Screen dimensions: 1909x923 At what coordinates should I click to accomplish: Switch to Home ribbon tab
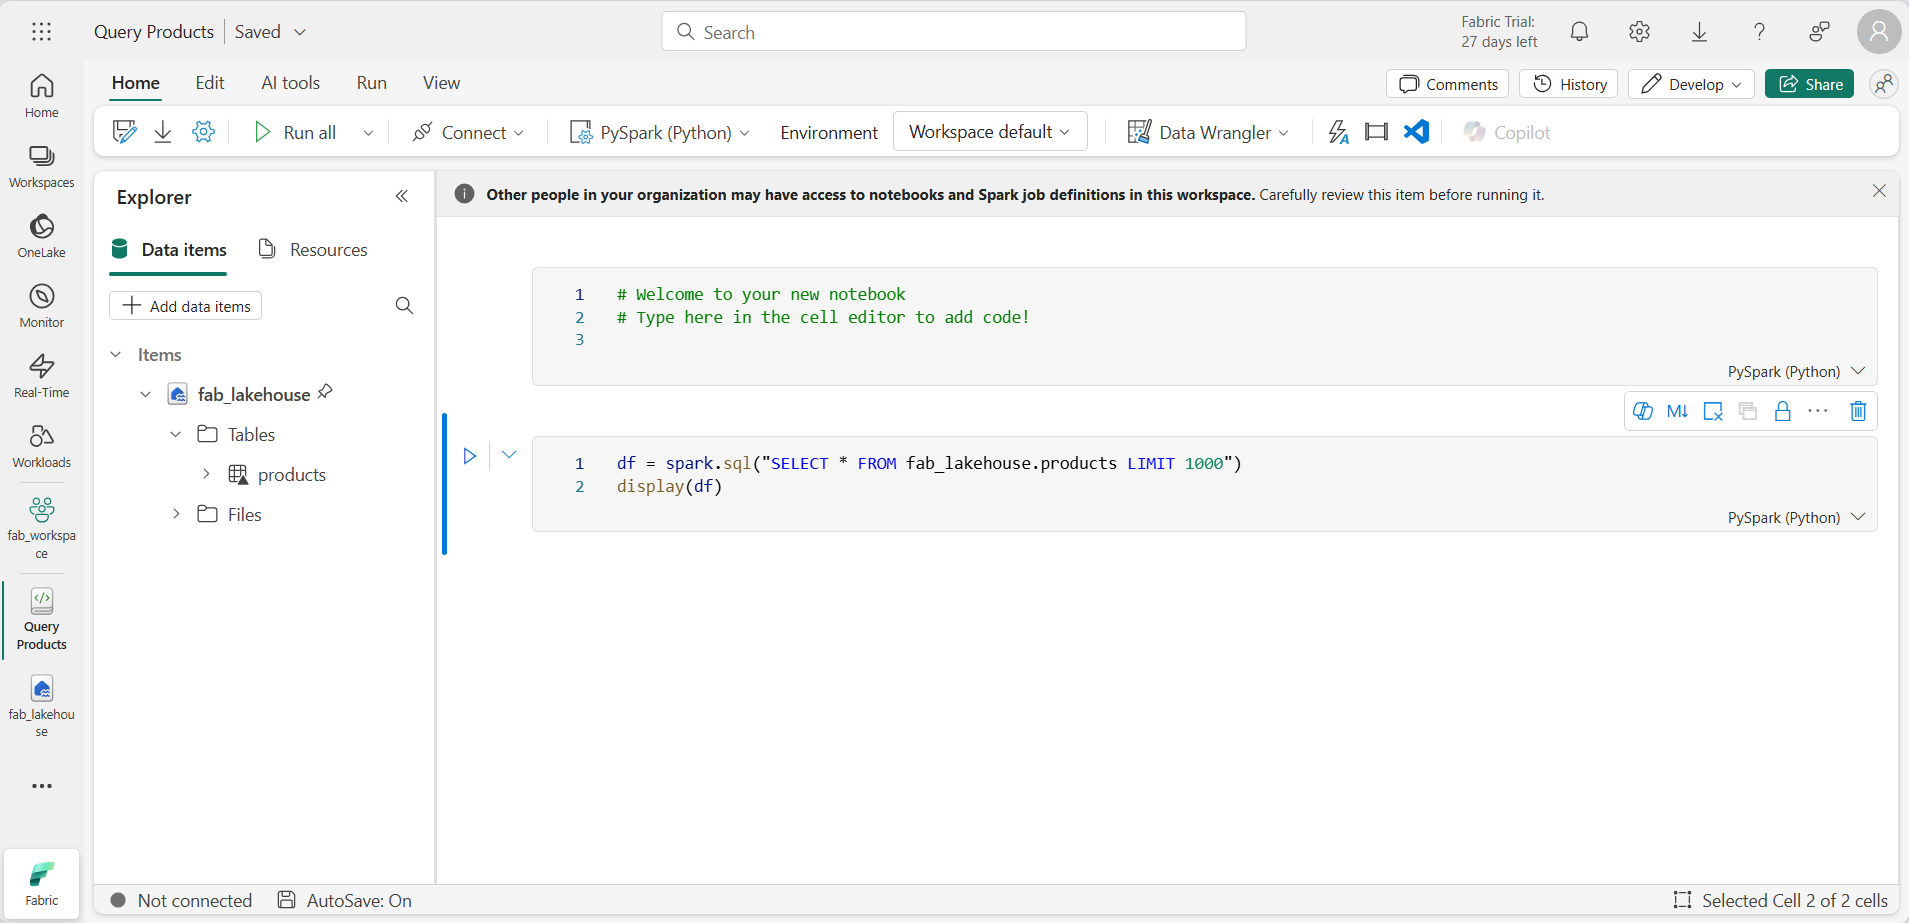coord(136,83)
